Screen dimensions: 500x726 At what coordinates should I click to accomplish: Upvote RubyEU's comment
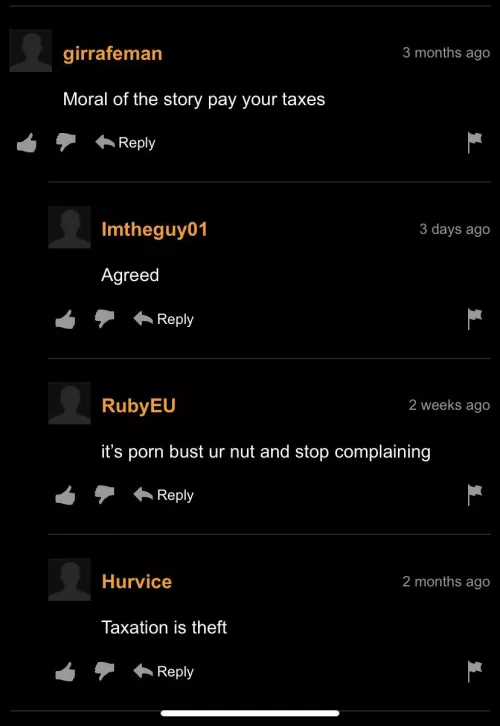[65, 495]
